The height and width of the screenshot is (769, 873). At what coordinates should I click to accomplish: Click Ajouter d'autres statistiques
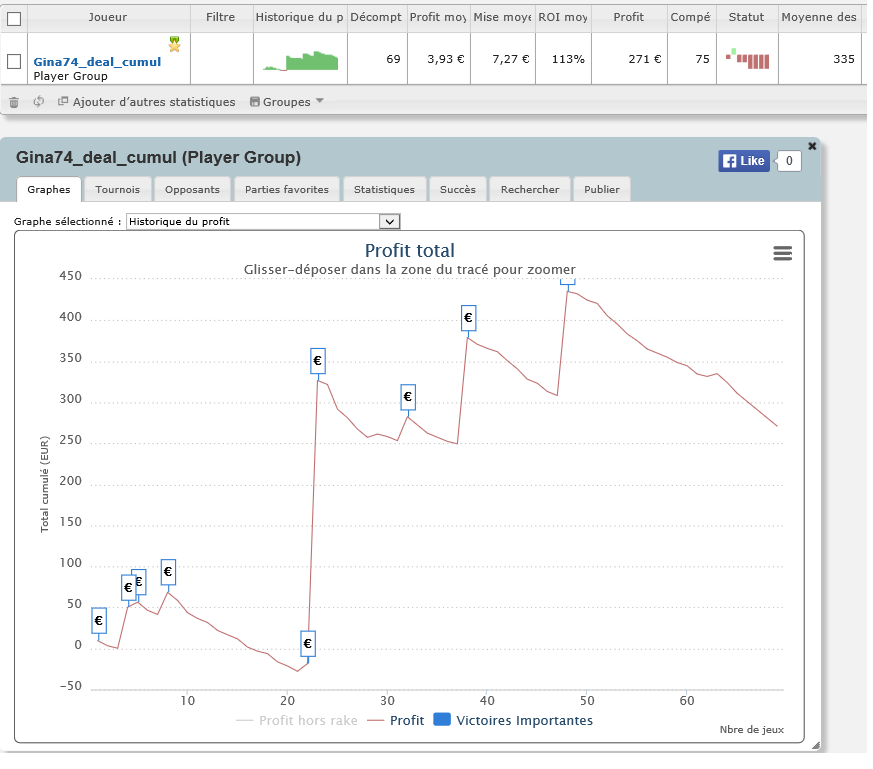click(147, 102)
